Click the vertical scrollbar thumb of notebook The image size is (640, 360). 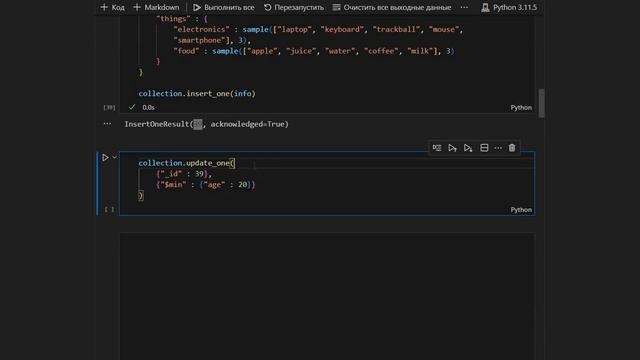pos(542,103)
